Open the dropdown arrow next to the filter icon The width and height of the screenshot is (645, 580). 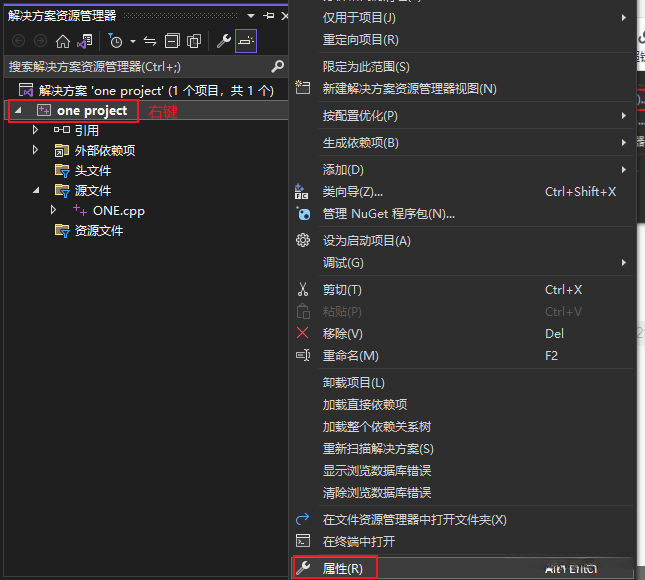coord(132,42)
